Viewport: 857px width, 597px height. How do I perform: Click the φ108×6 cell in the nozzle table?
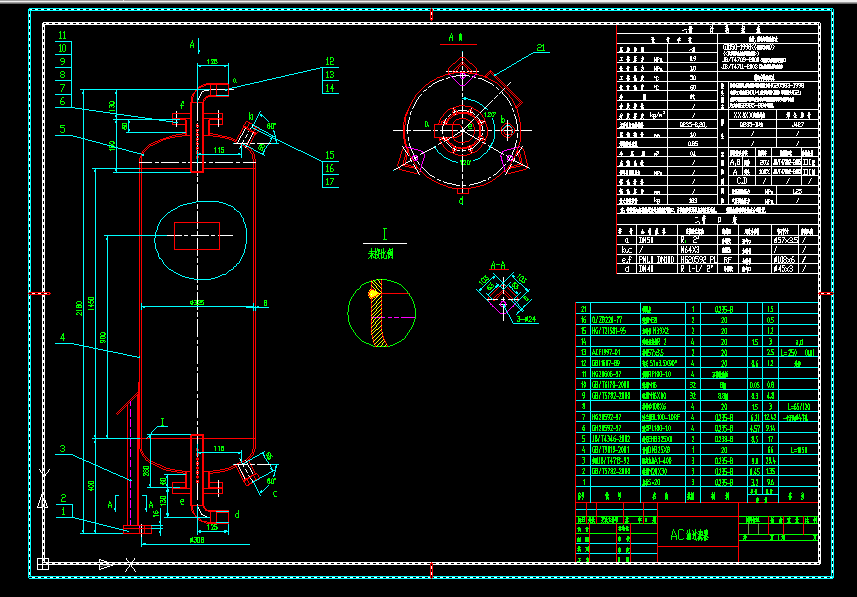tap(784, 259)
